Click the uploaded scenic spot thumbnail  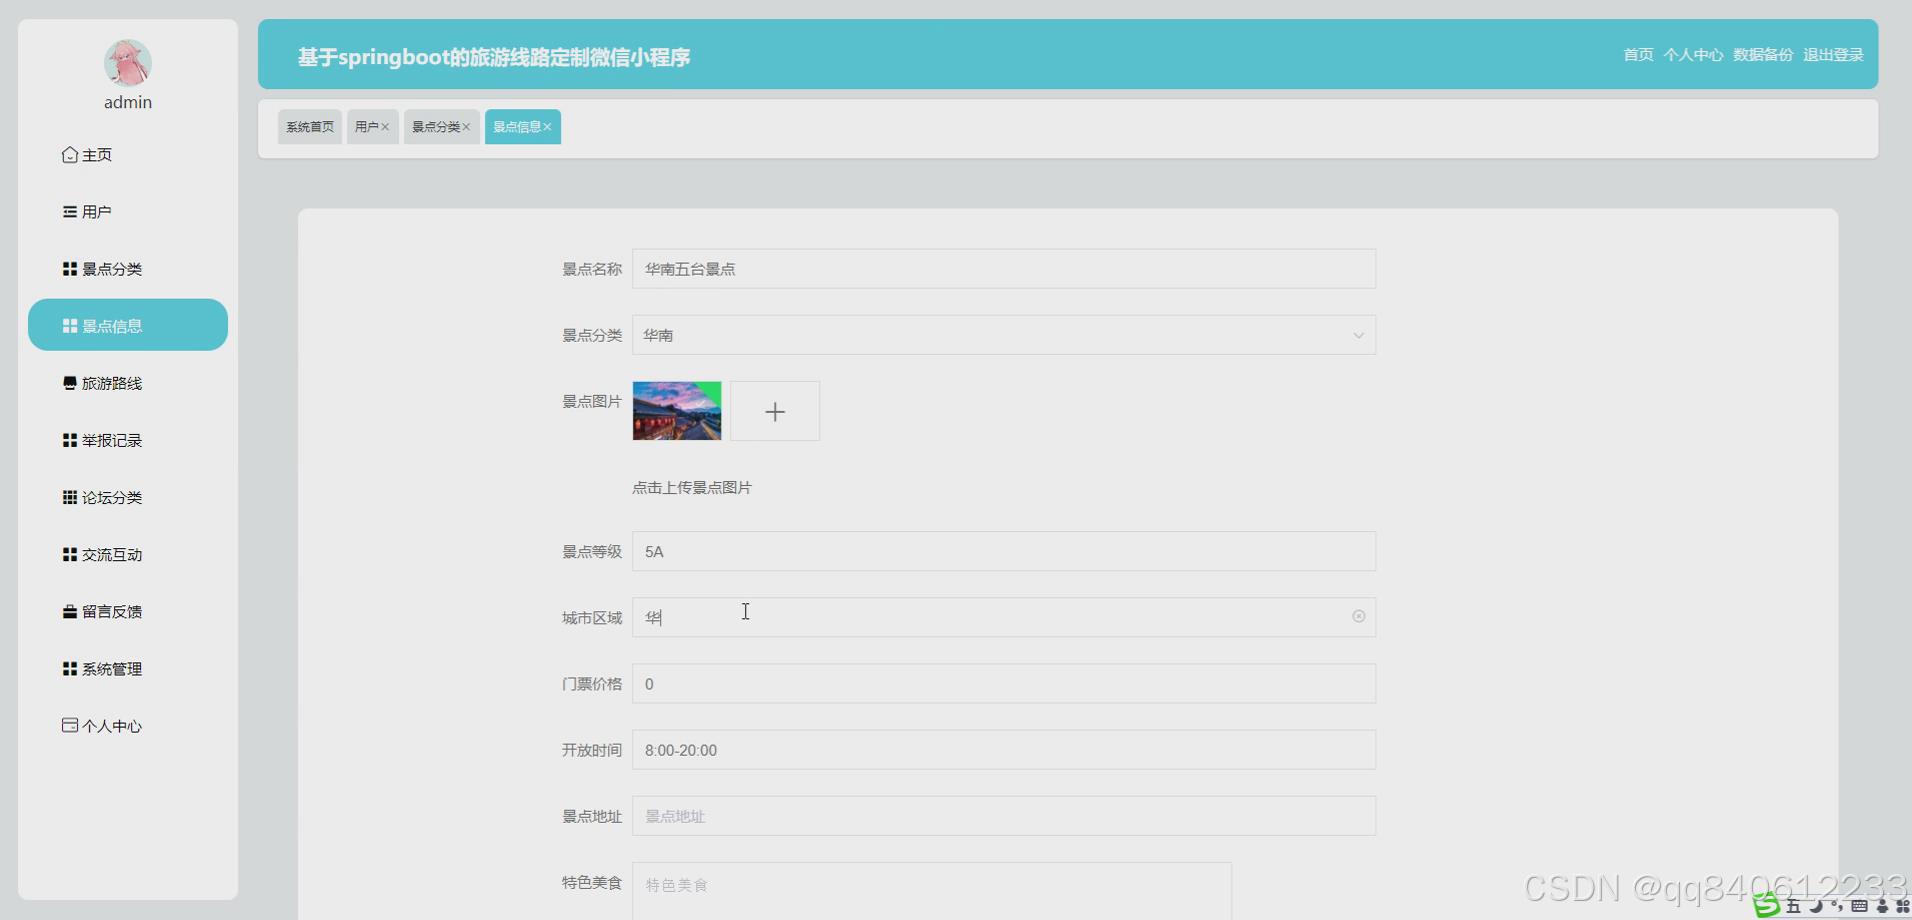677,411
